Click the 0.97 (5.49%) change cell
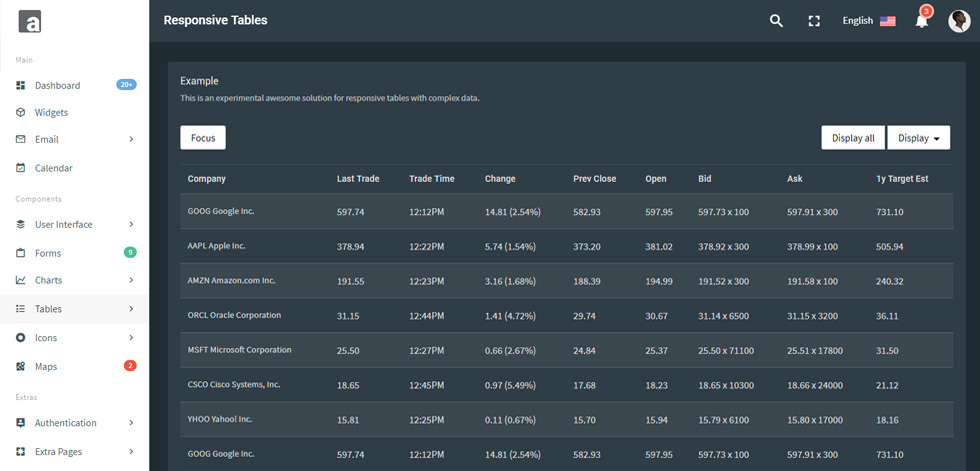Viewport: 980px width, 471px height. (510, 385)
